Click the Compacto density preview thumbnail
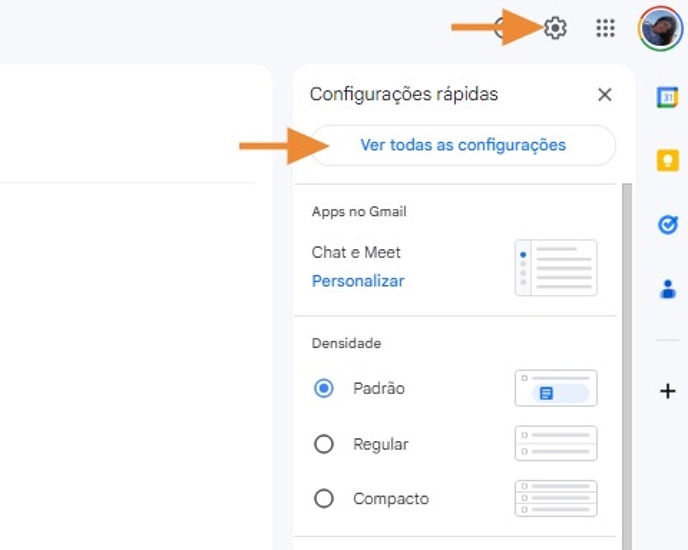Image resolution: width=688 pixels, height=550 pixels. (x=555, y=498)
